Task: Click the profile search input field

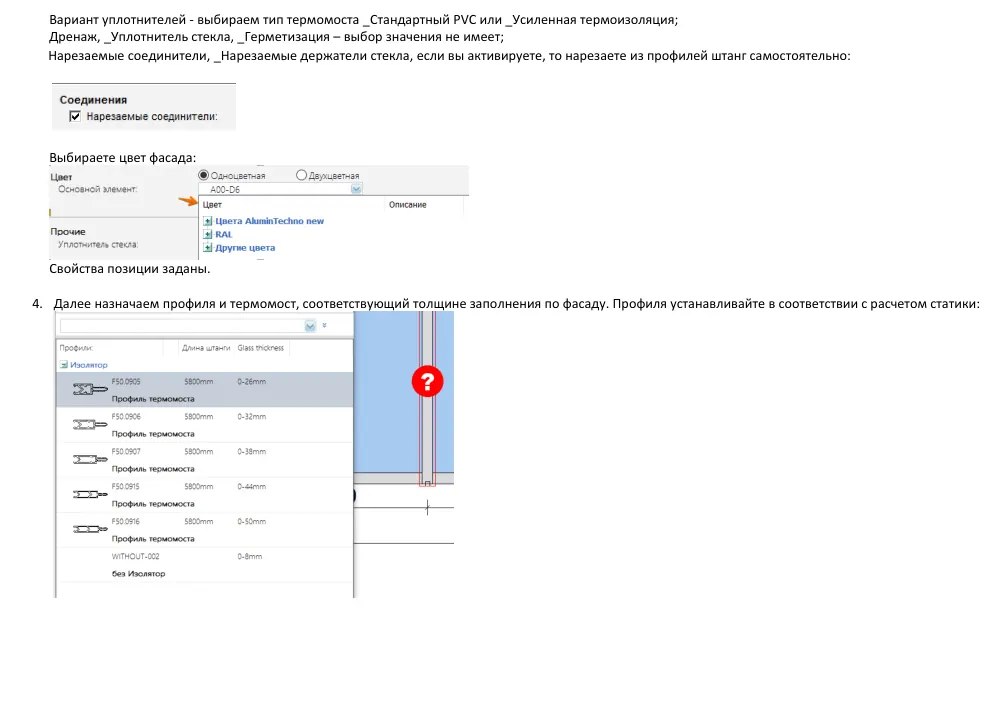Action: click(x=182, y=326)
